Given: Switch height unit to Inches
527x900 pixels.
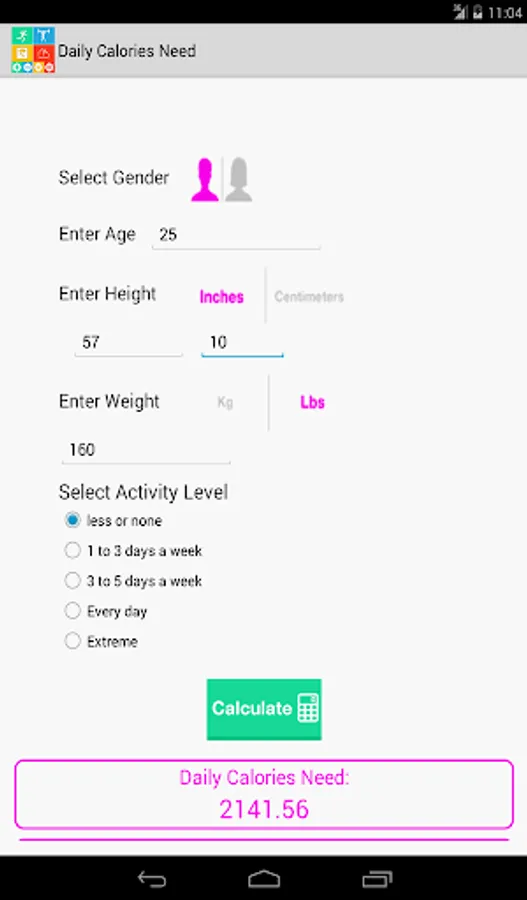Looking at the screenshot, I should pos(222,297).
